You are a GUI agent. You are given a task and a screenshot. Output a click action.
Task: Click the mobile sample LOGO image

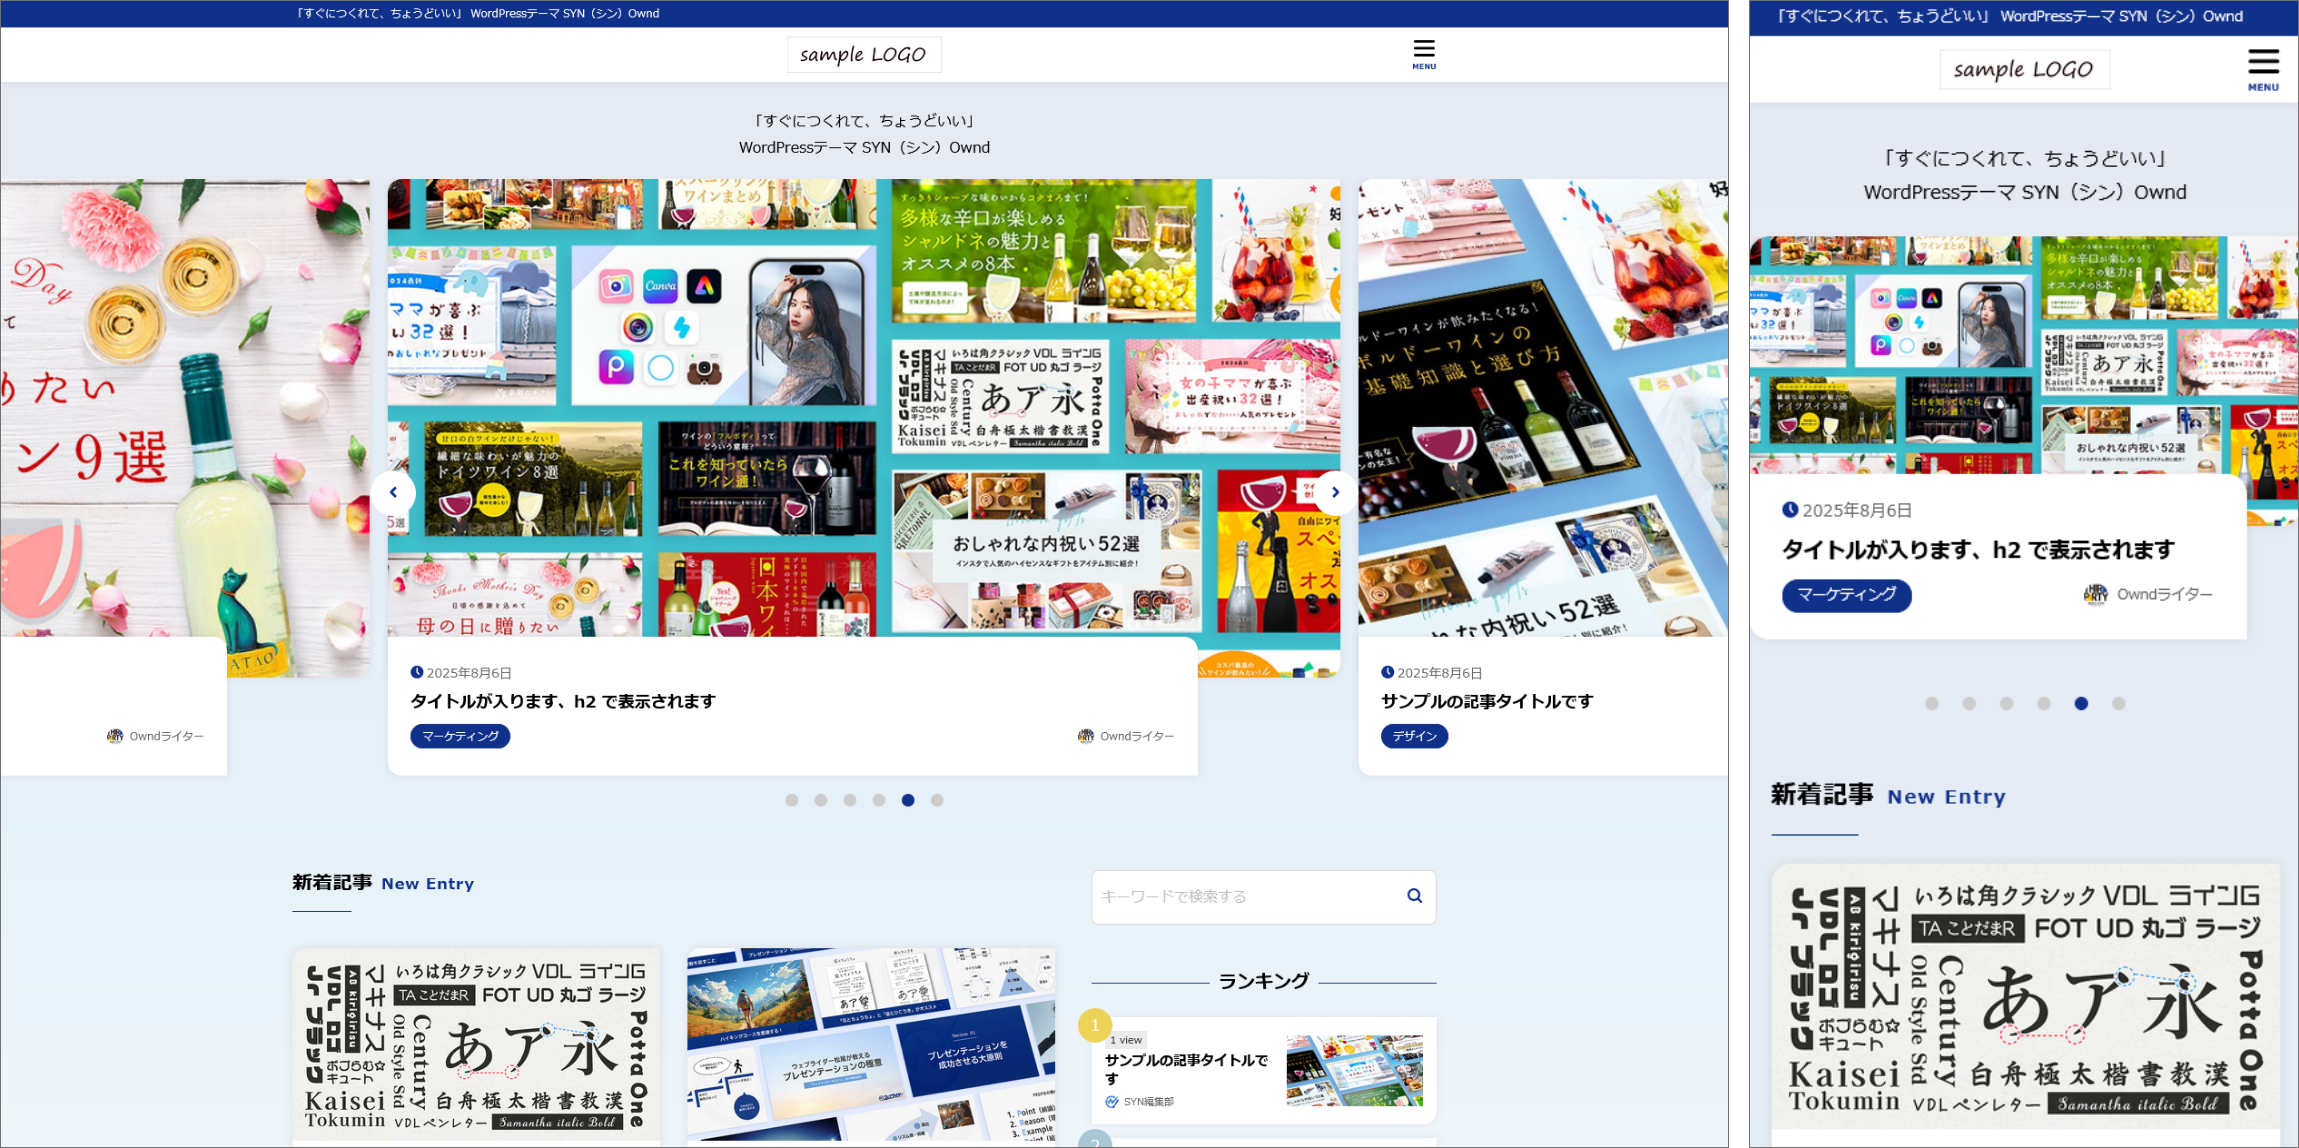[x=2023, y=69]
